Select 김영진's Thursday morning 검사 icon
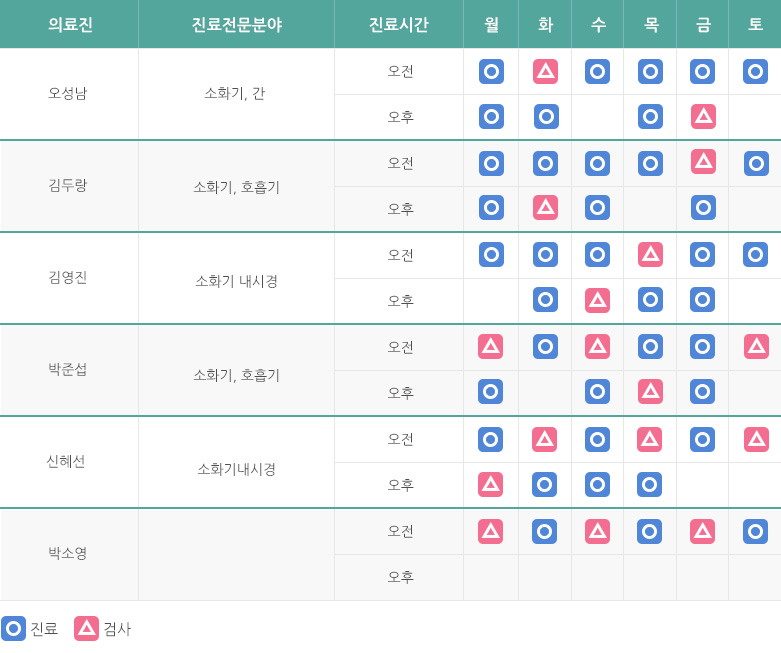 650,254
